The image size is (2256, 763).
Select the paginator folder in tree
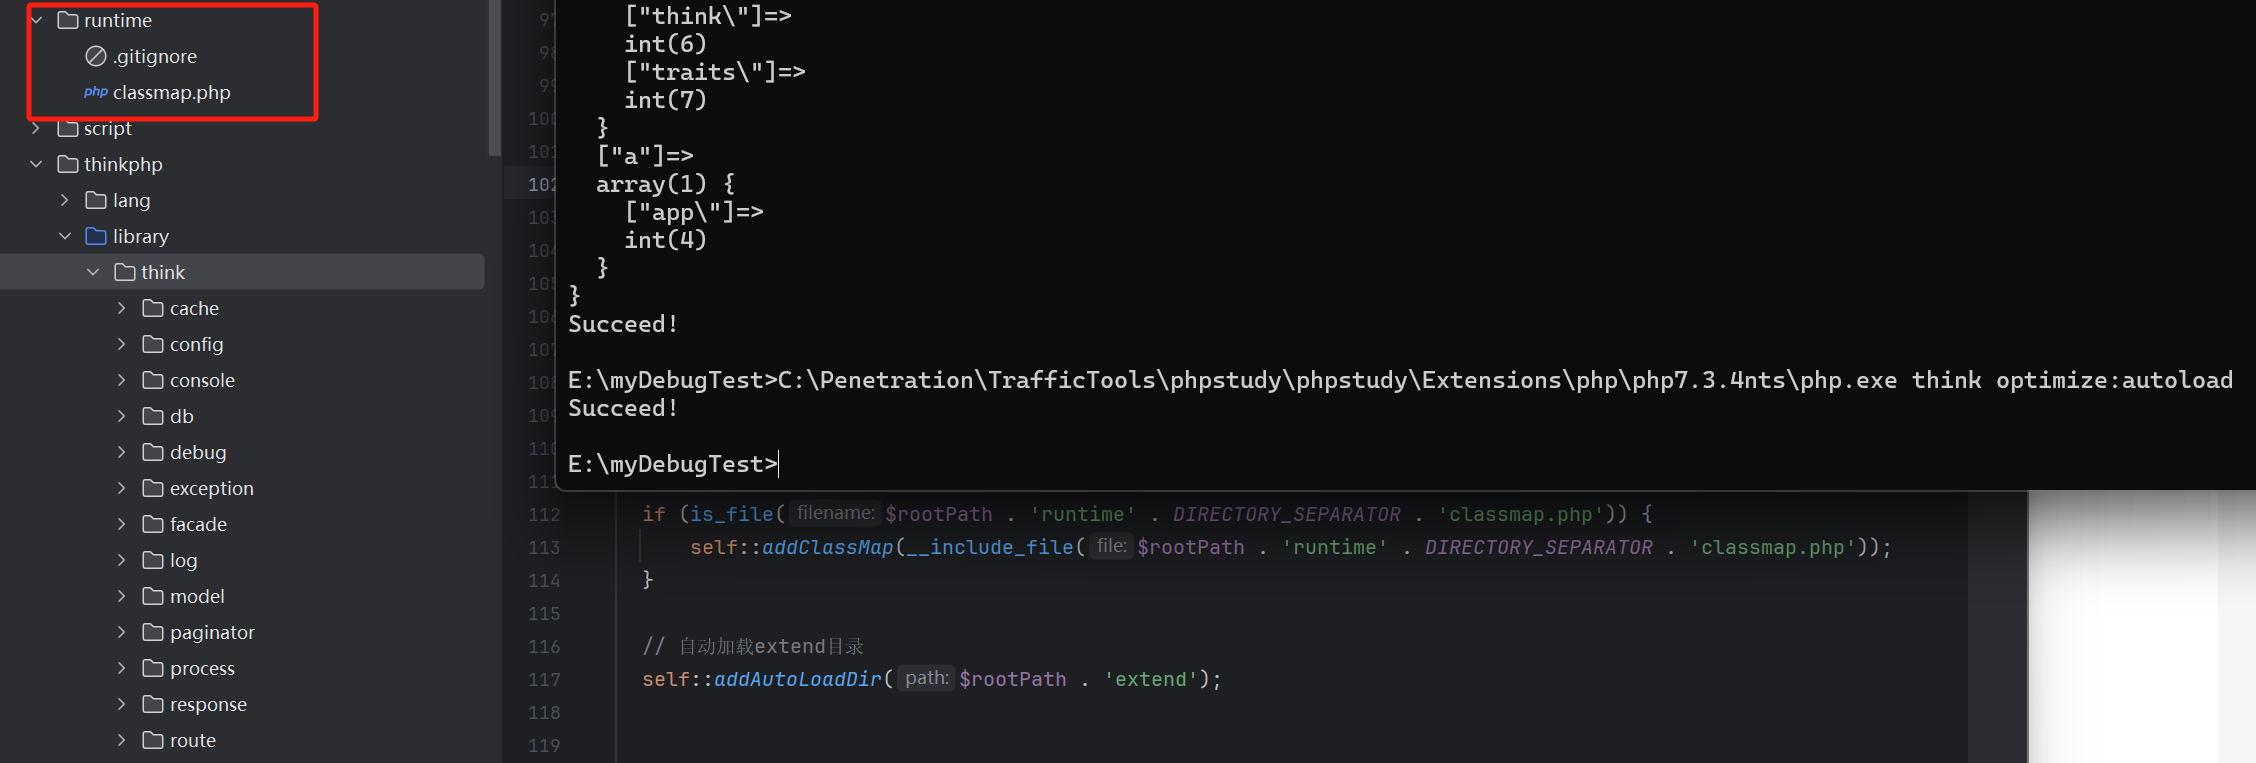coord(212,632)
